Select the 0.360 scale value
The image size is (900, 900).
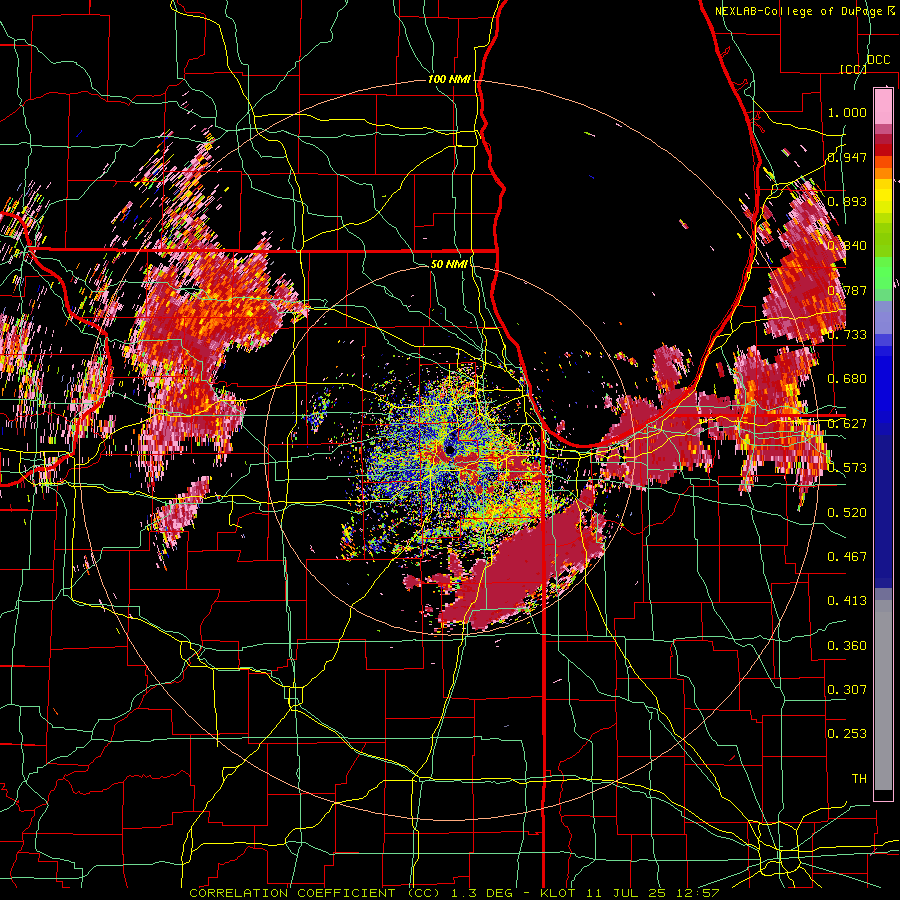click(x=847, y=646)
